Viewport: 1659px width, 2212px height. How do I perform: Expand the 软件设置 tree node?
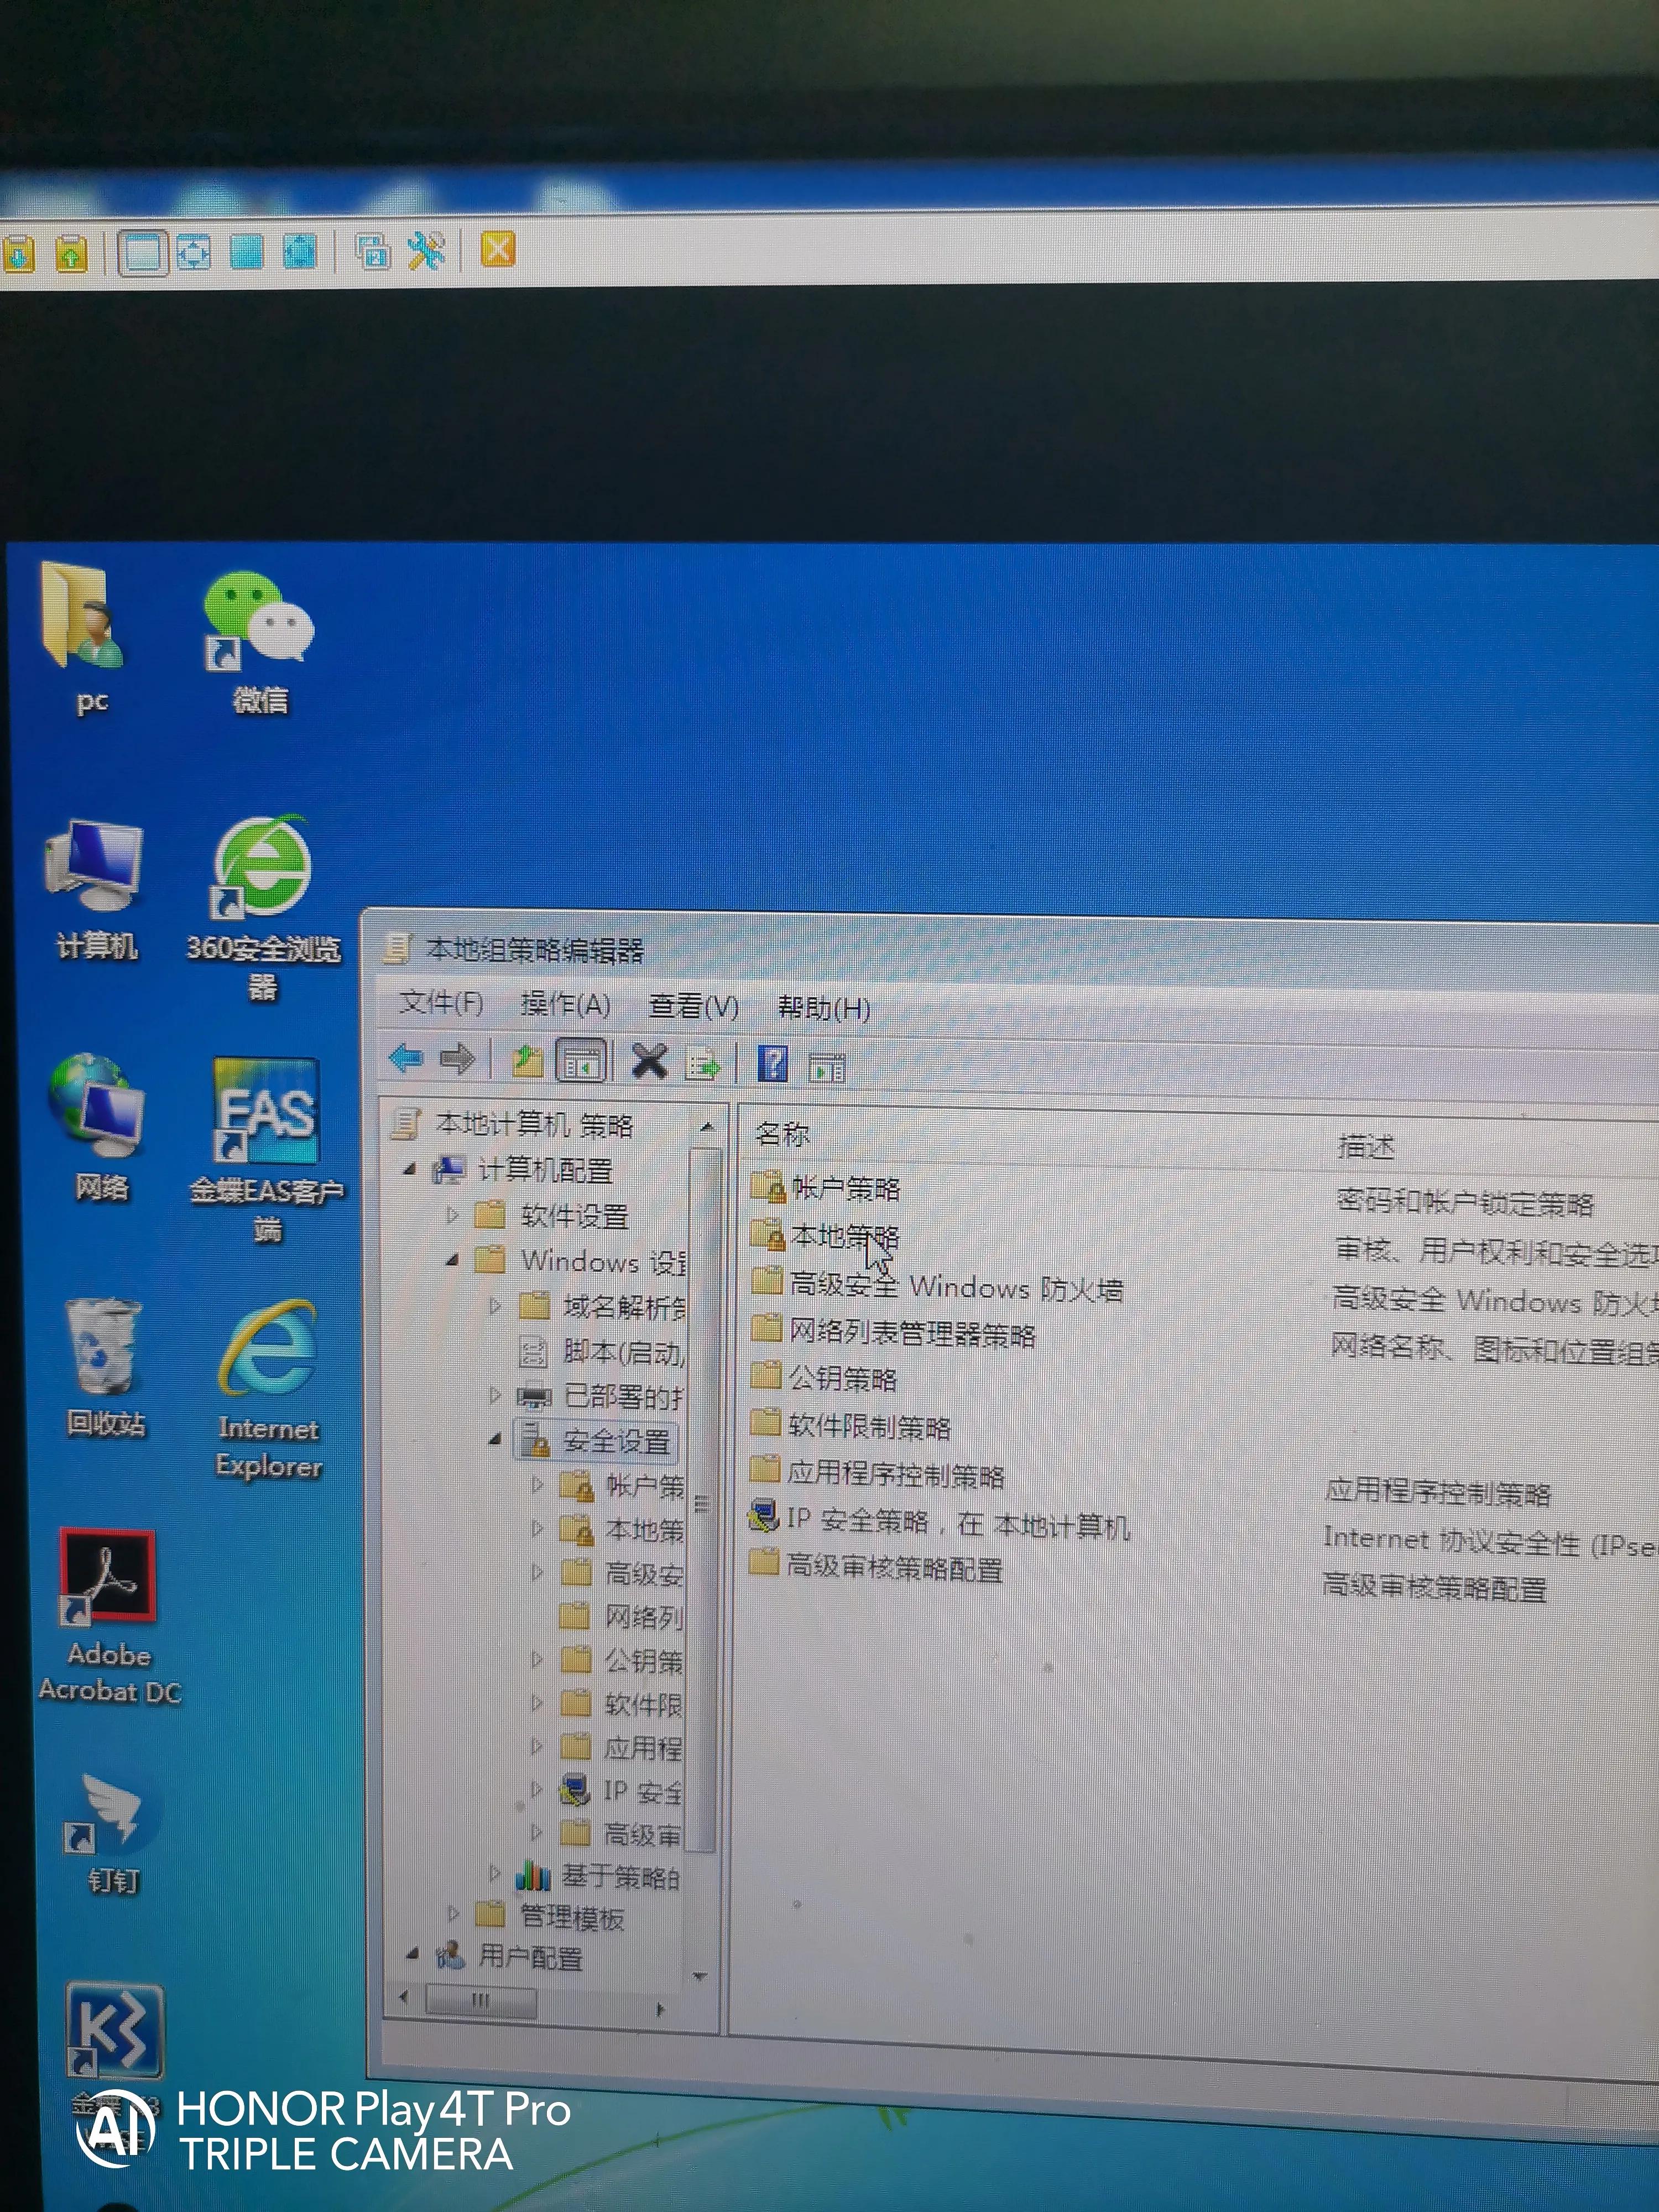tap(453, 1215)
